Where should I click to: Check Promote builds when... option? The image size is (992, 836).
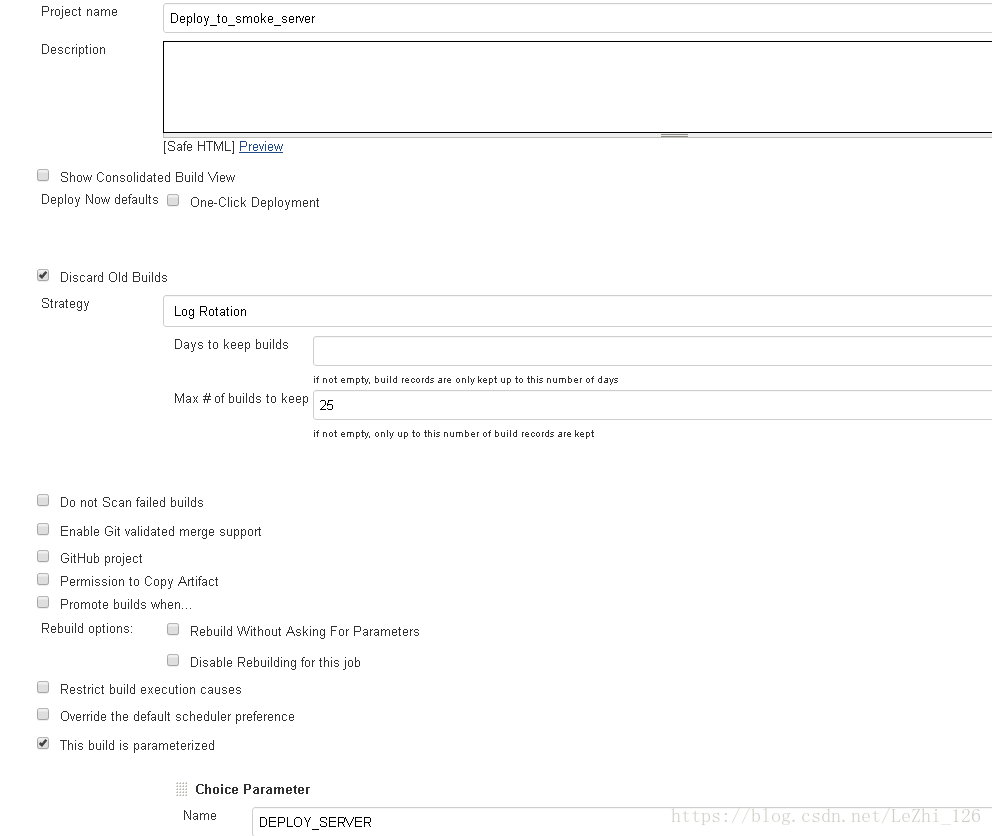pyautogui.click(x=43, y=602)
